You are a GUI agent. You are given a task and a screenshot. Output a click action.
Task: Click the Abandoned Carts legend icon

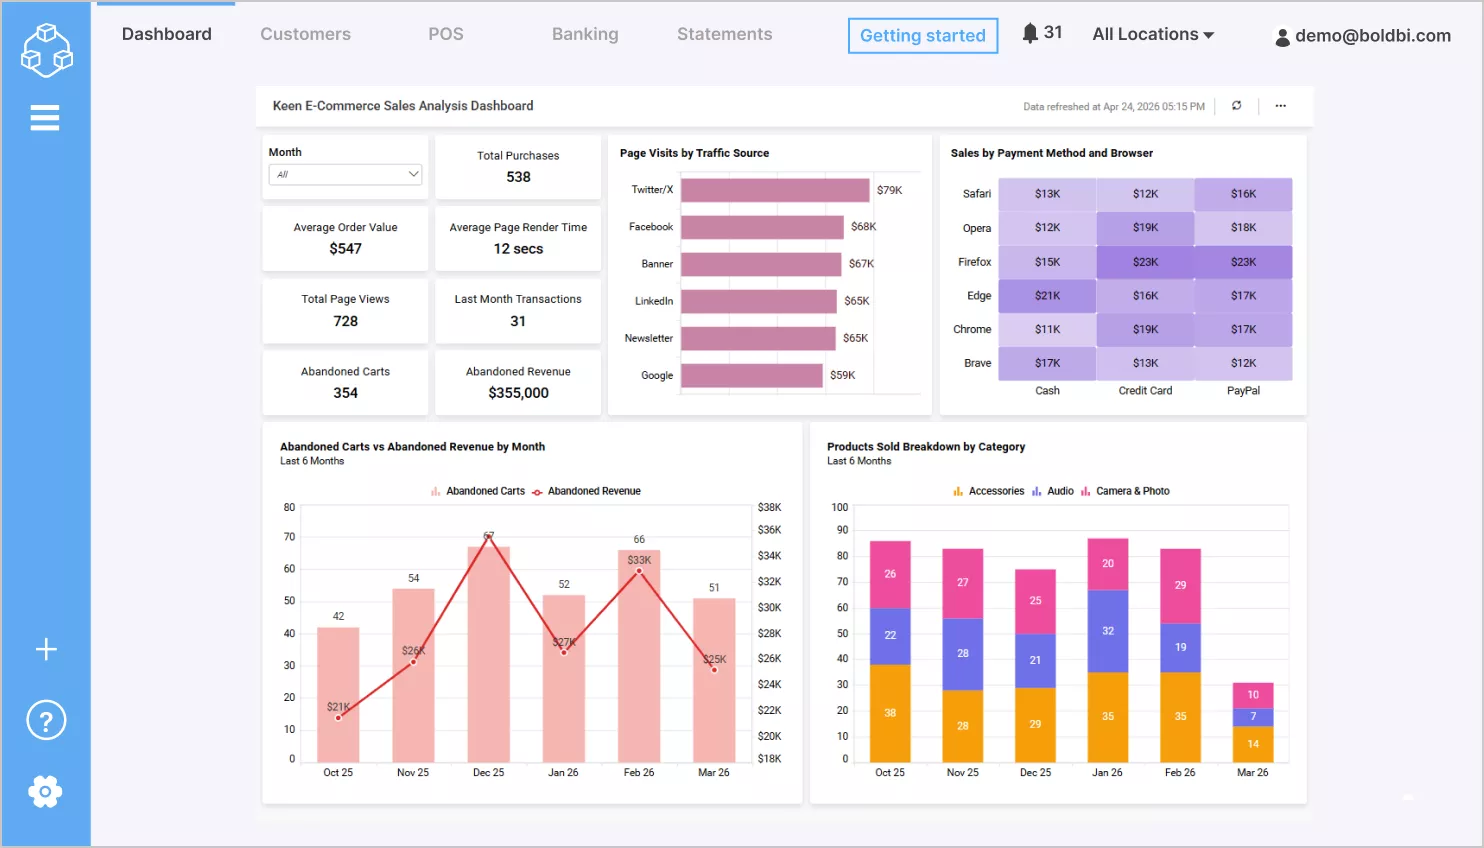[436, 491]
